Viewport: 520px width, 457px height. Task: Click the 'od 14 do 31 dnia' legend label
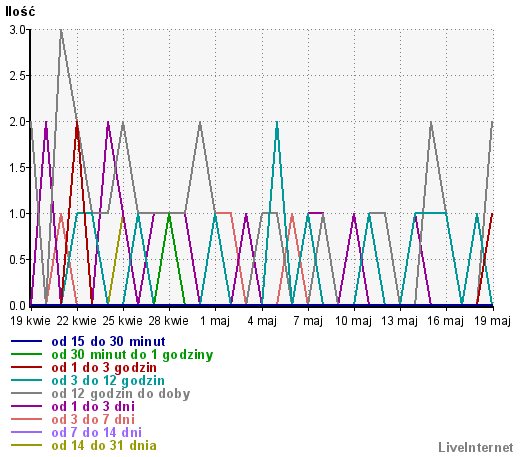pyautogui.click(x=104, y=446)
